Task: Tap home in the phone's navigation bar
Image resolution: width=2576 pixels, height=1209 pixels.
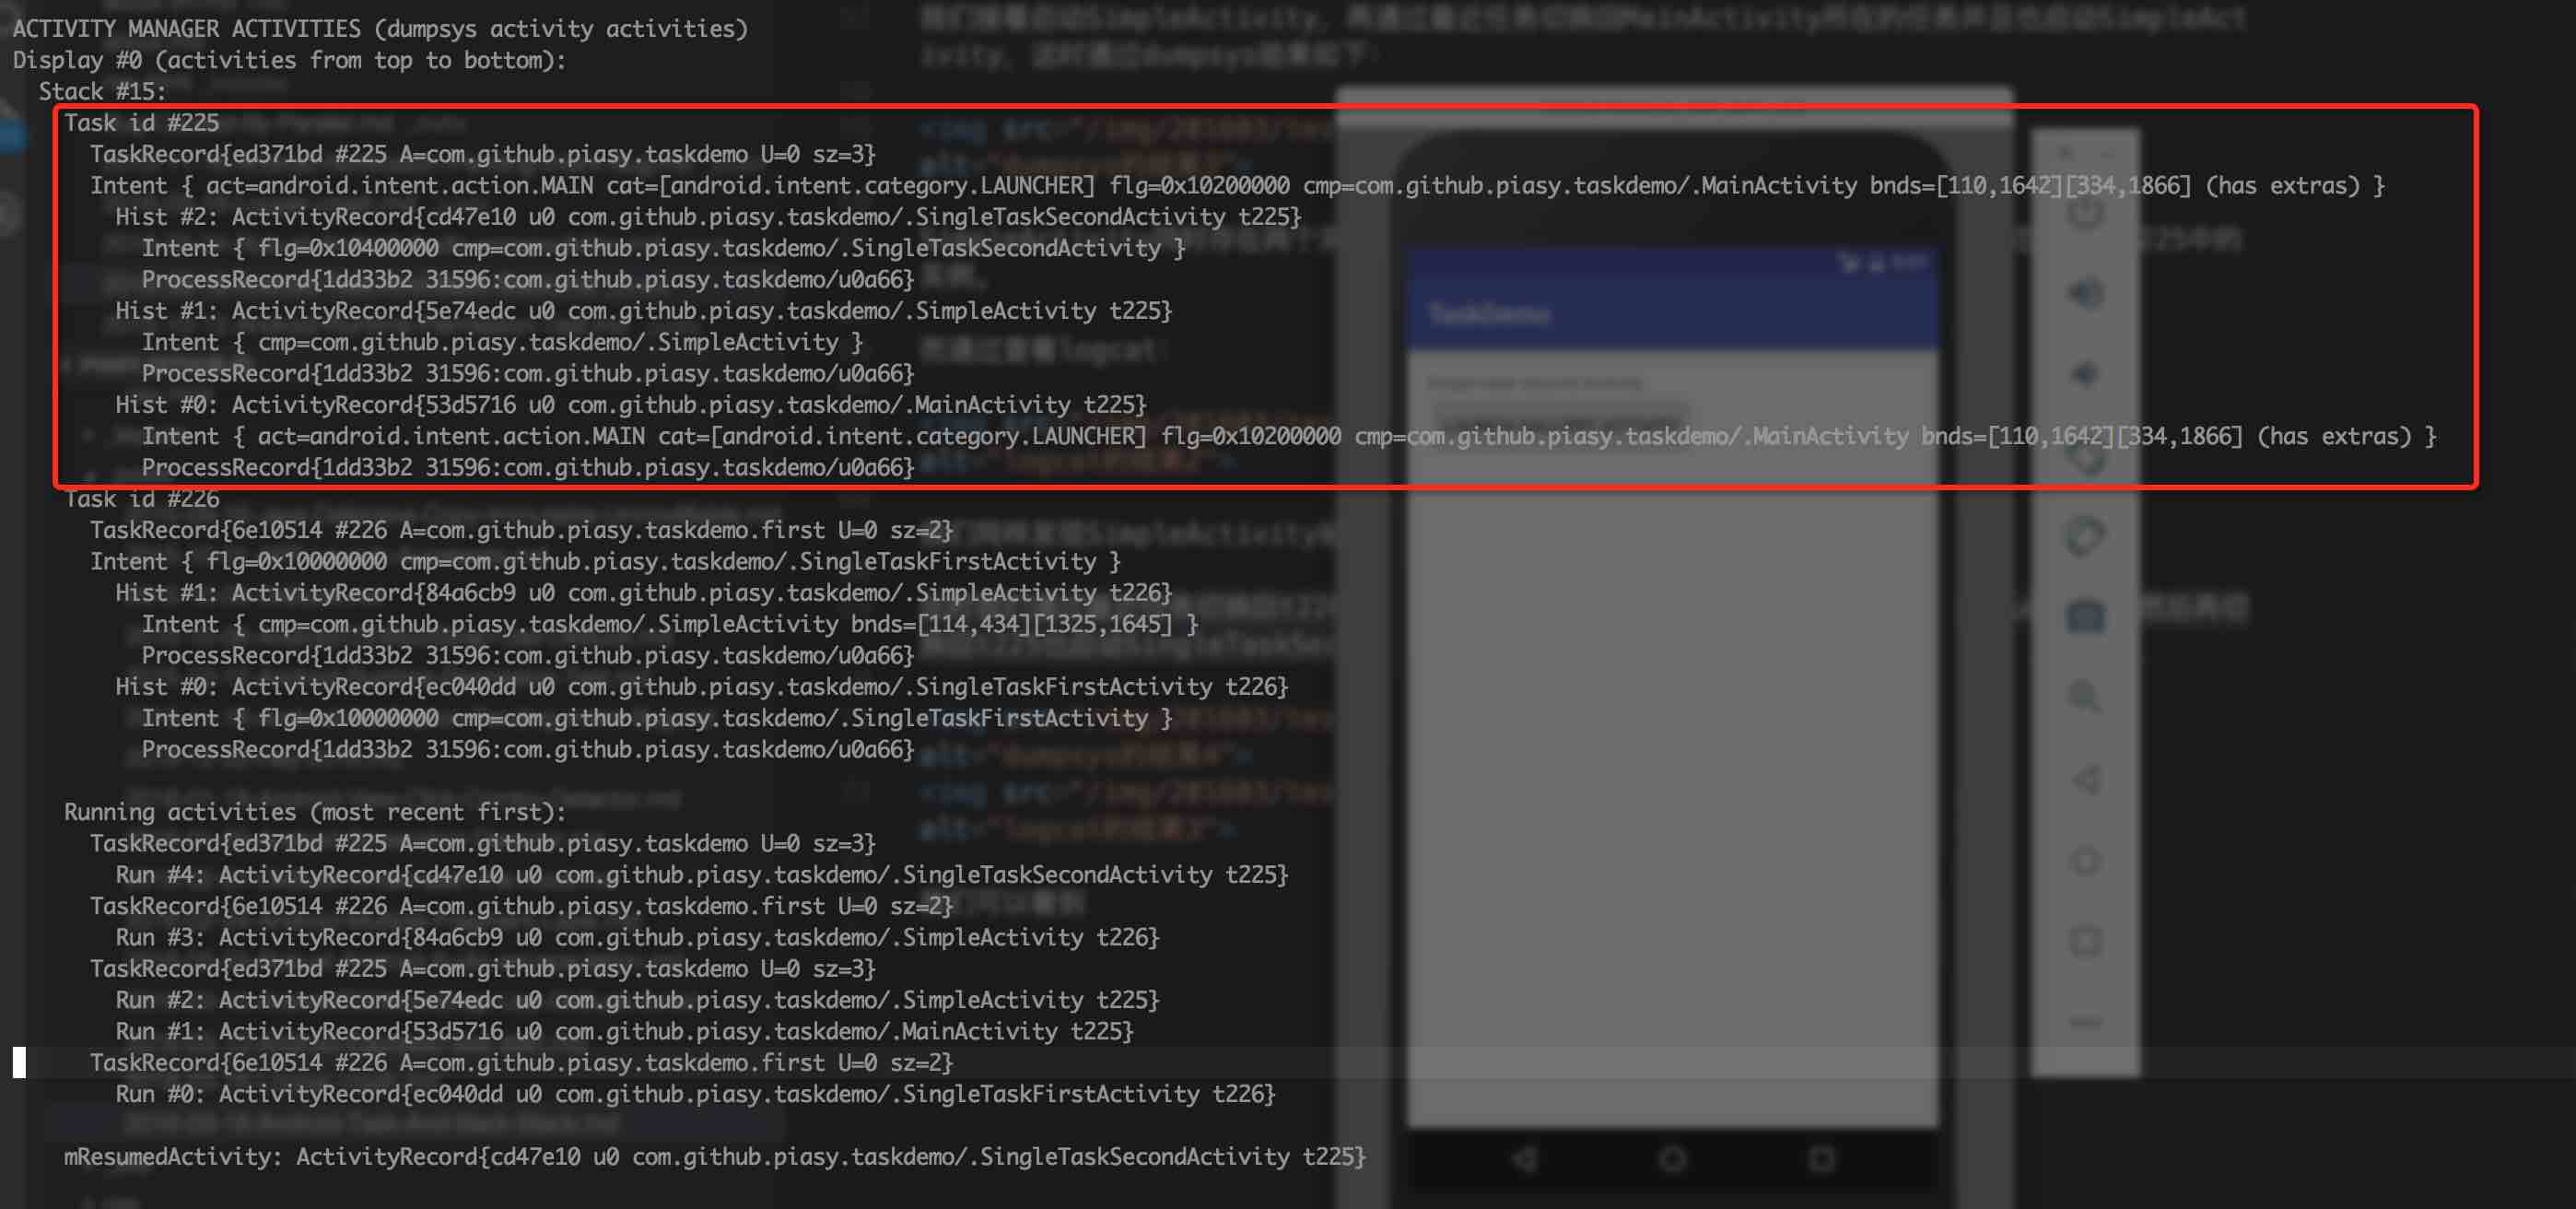Action: coord(1672,1159)
